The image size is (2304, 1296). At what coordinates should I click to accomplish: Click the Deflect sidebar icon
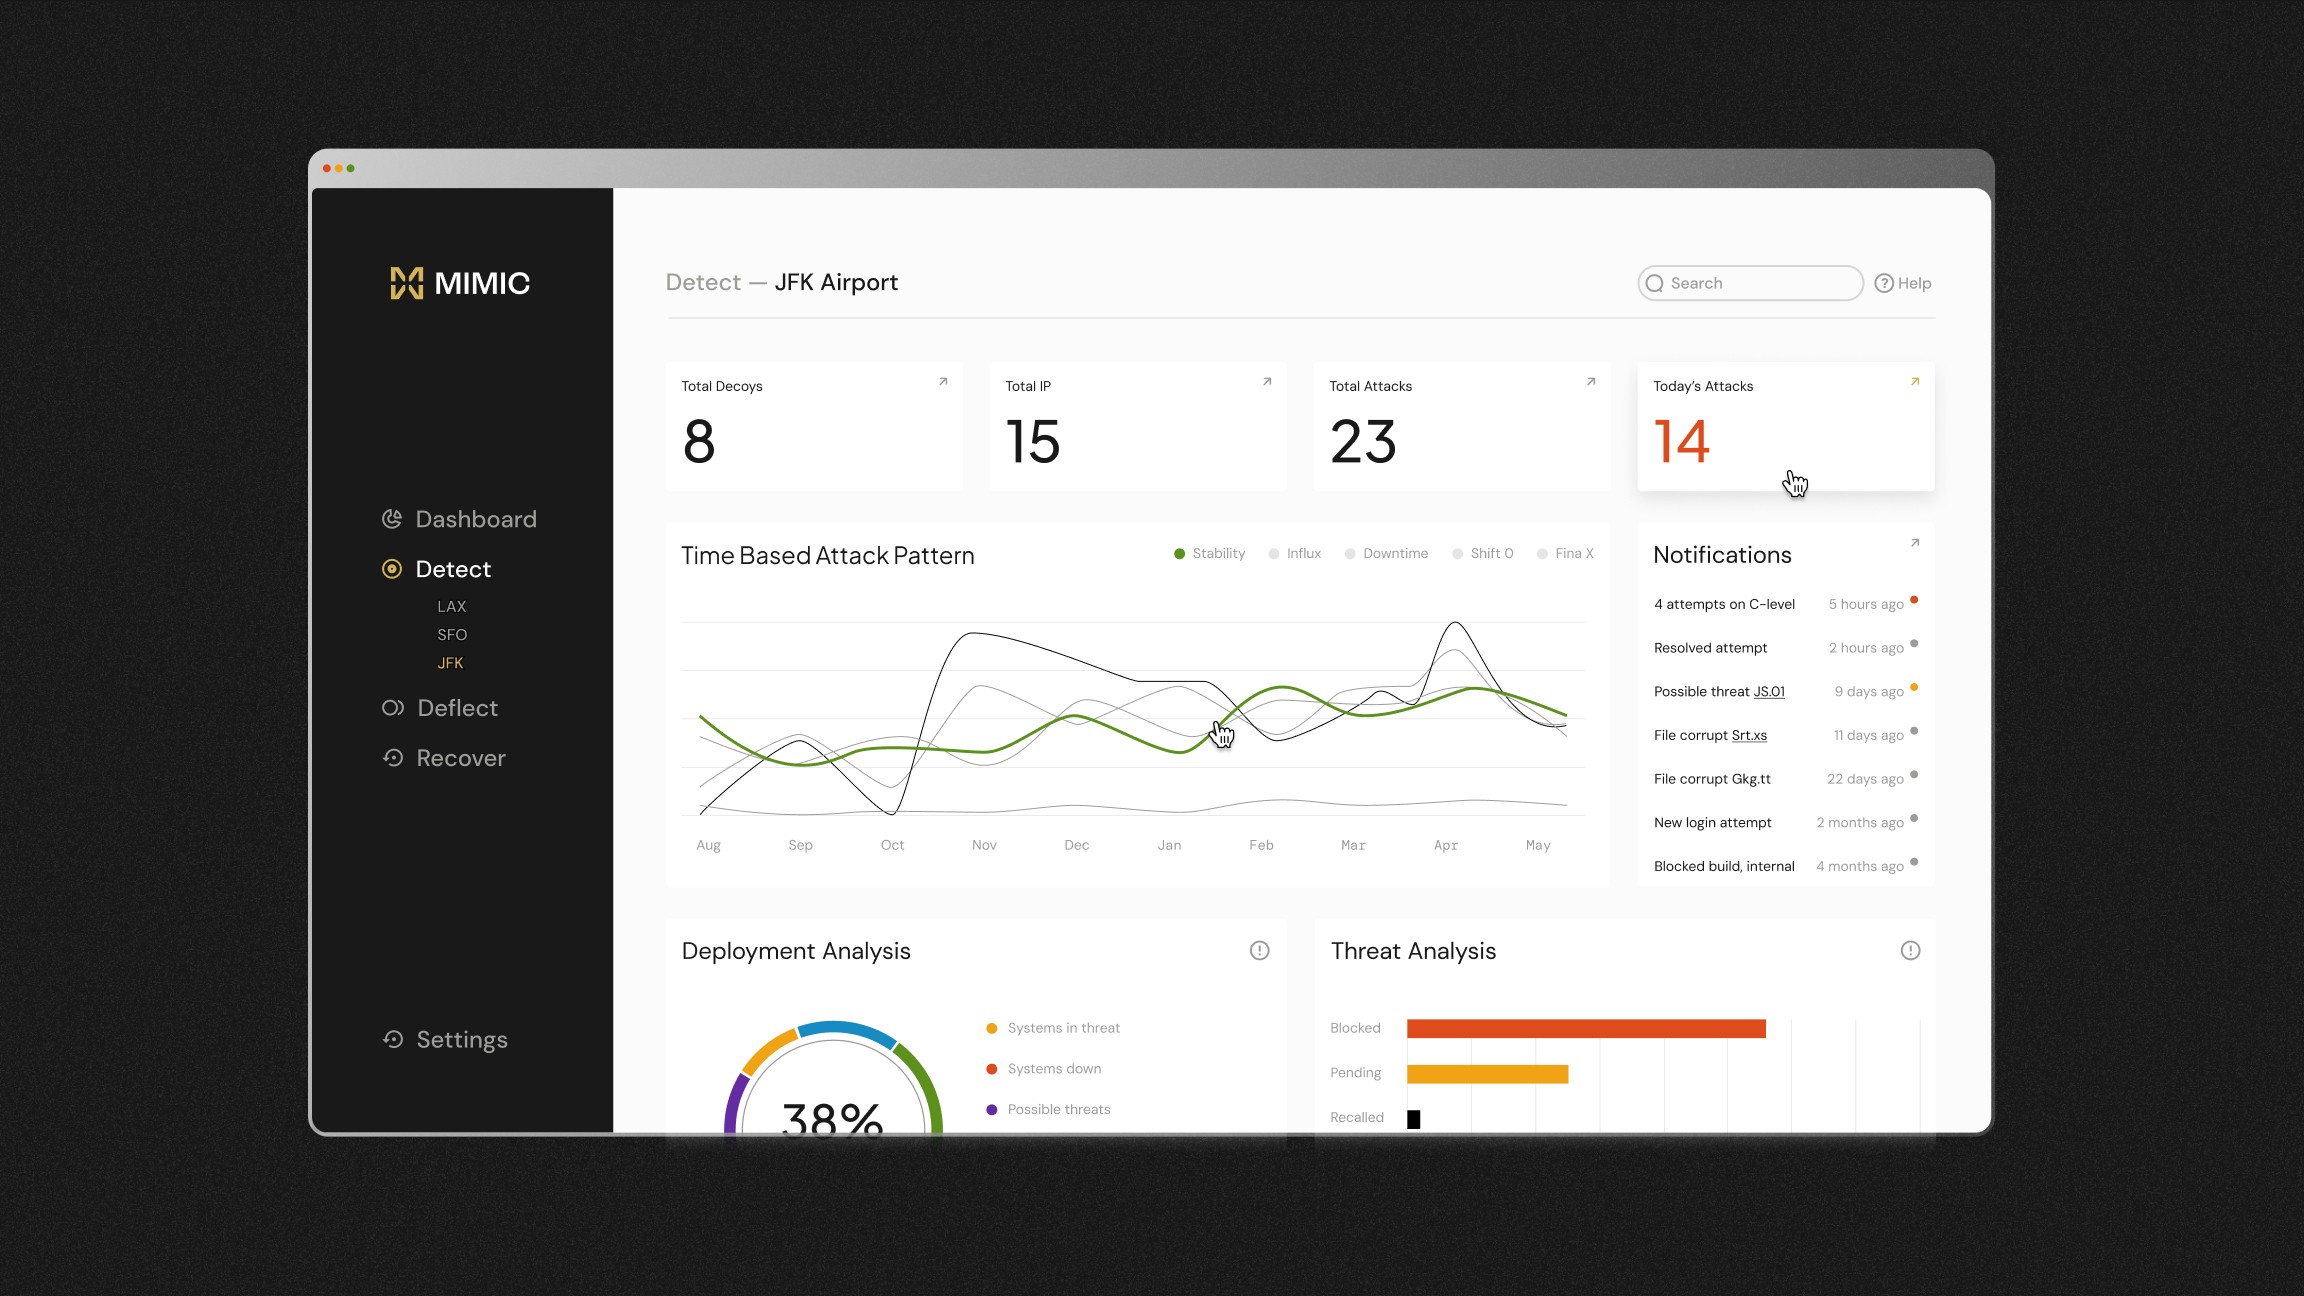click(x=393, y=708)
